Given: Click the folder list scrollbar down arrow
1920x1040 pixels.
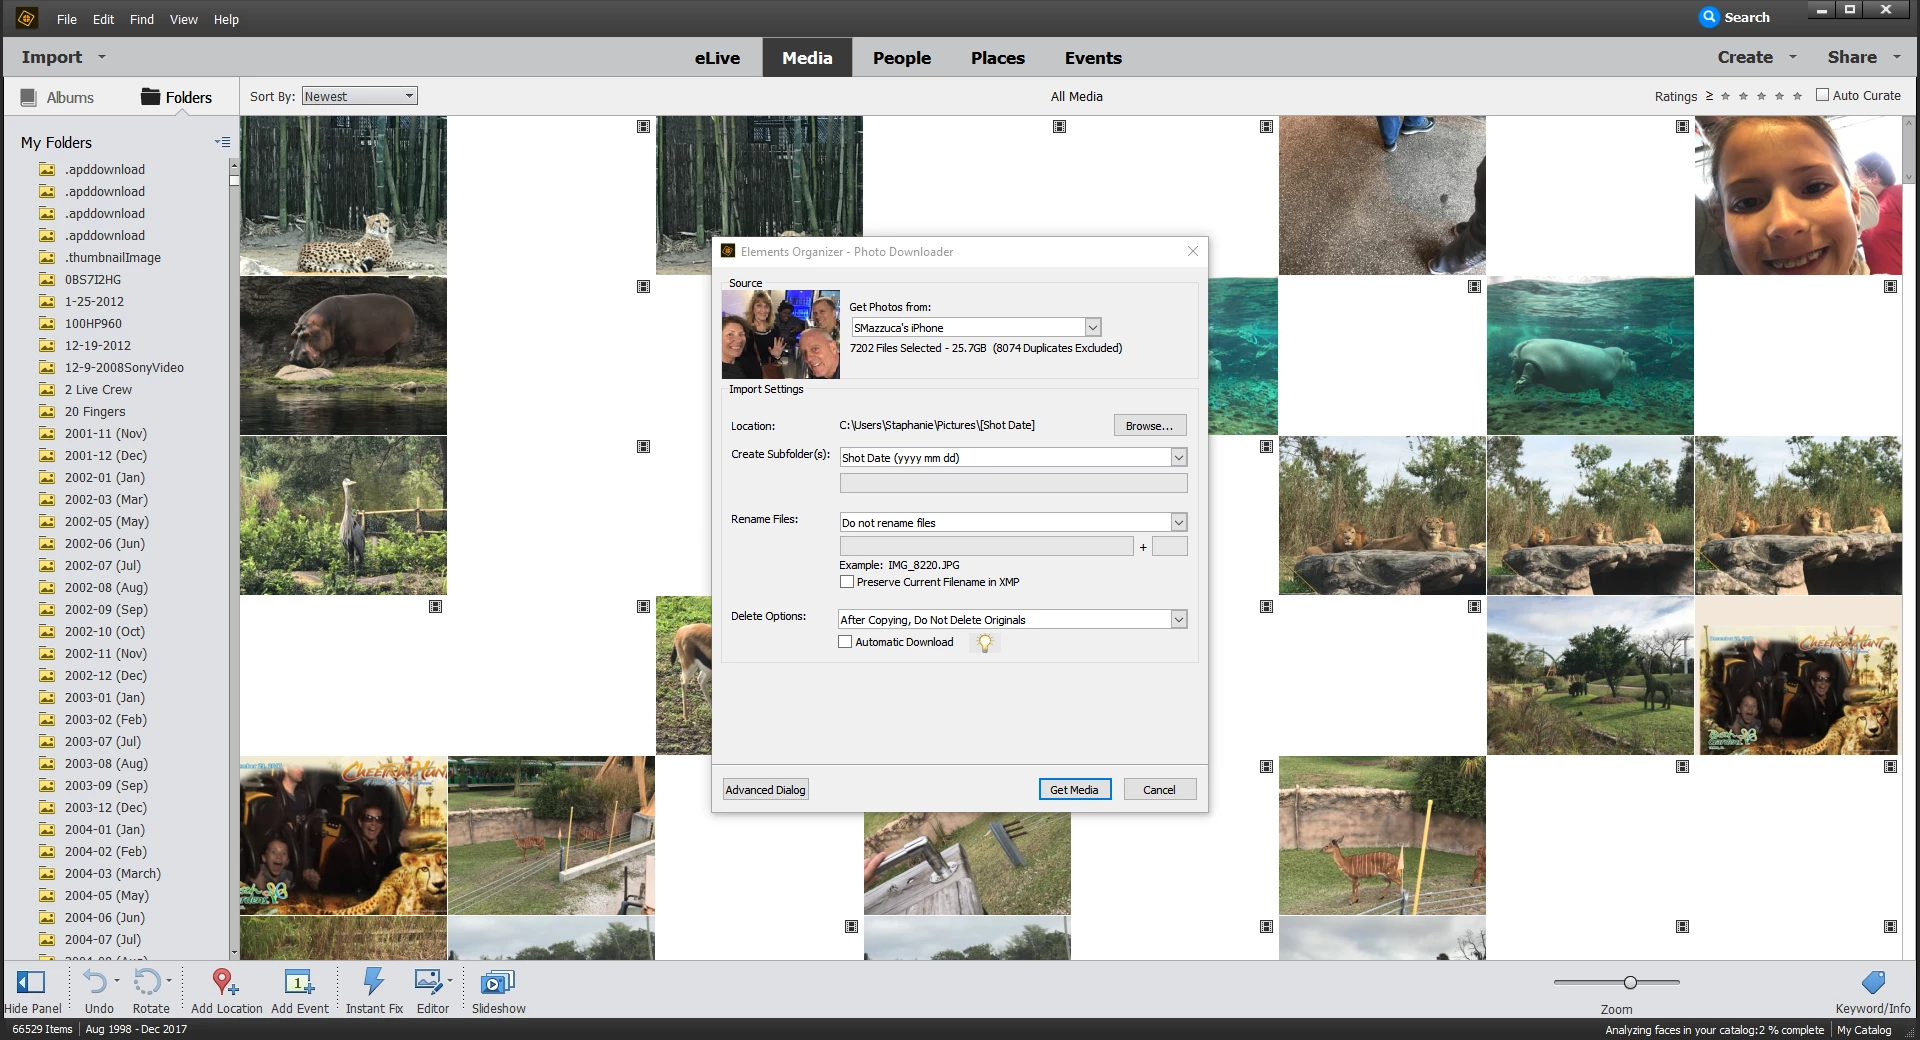Looking at the screenshot, I should 234,953.
